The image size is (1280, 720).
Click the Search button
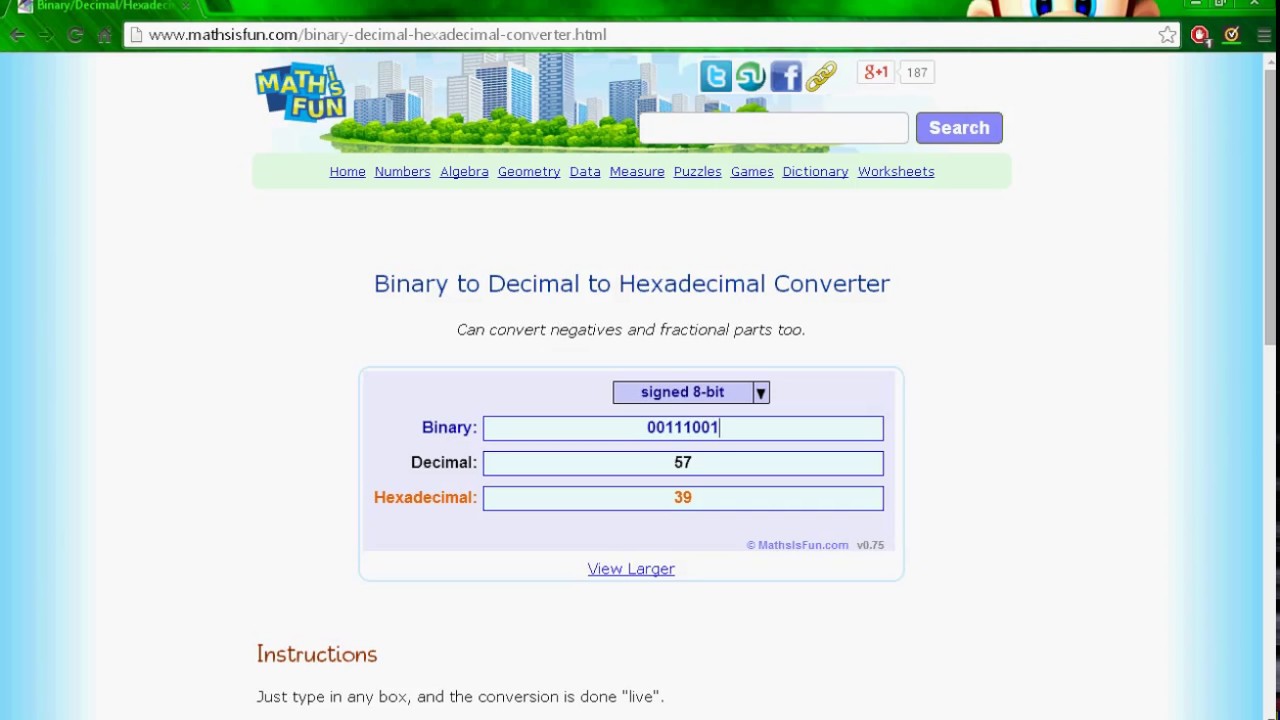coord(959,128)
